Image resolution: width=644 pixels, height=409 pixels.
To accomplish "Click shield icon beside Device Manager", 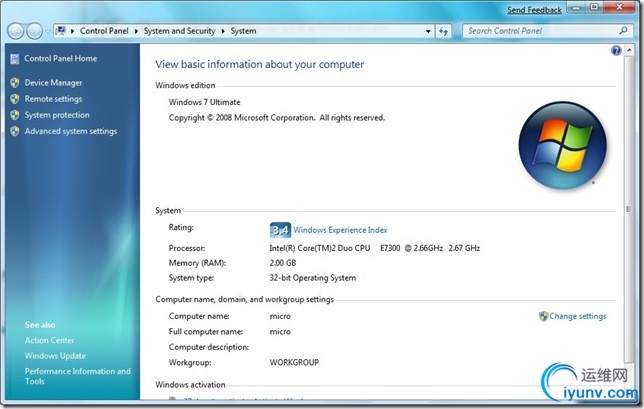I will pyautogui.click(x=15, y=83).
